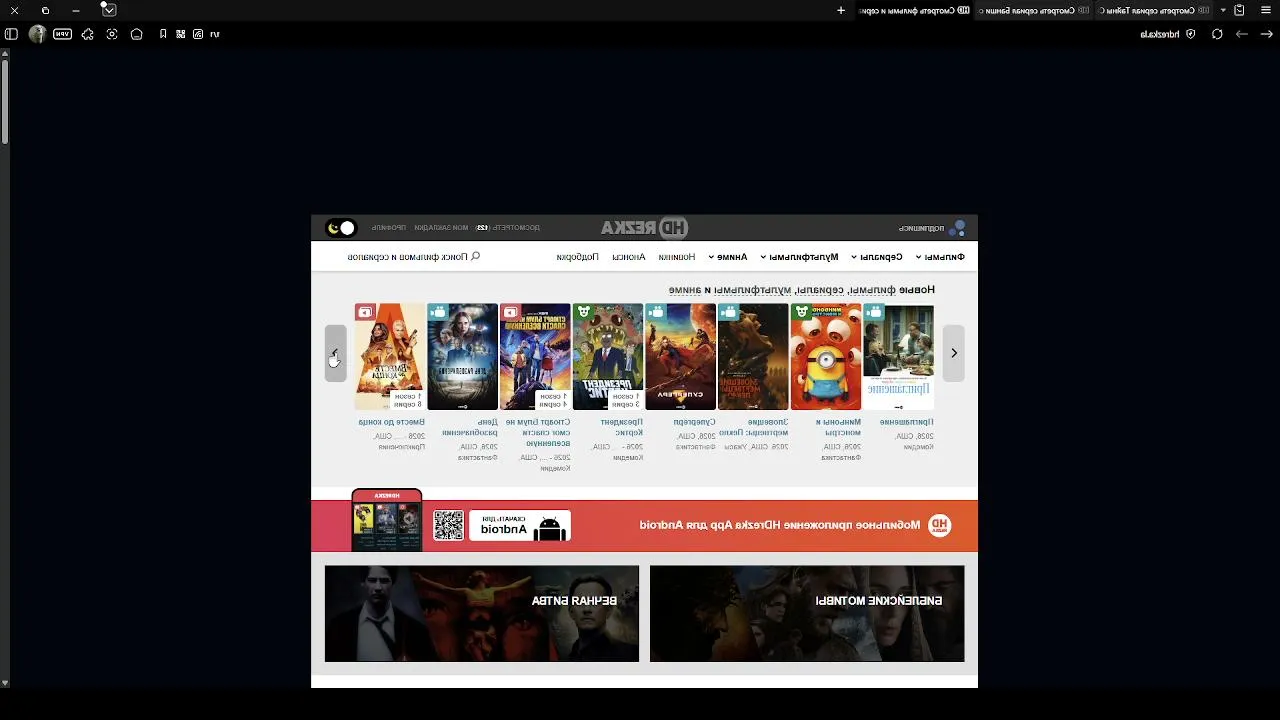Open the extensions cube icon
Image resolution: width=1280 pixels, height=720 pixels.
(88, 34)
